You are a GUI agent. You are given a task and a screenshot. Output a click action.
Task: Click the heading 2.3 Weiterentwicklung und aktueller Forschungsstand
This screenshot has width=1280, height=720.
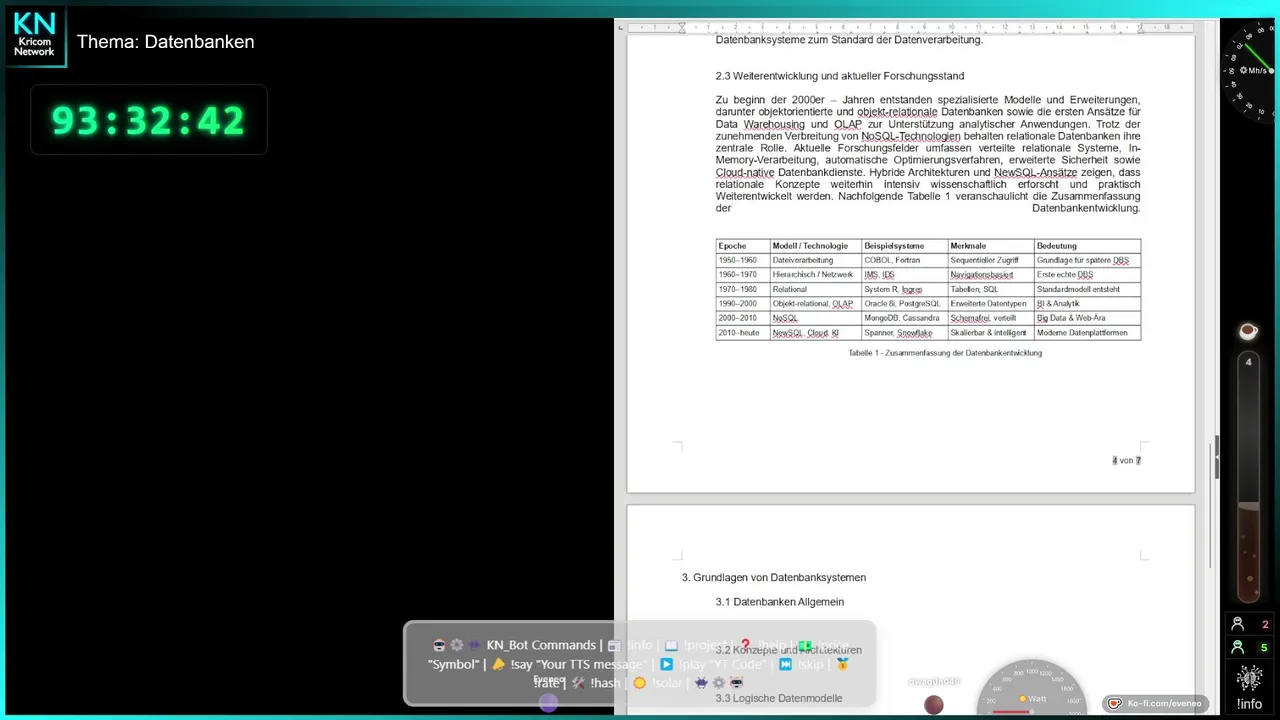[x=839, y=76]
